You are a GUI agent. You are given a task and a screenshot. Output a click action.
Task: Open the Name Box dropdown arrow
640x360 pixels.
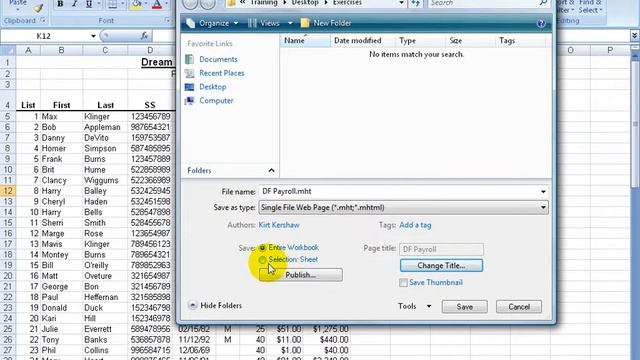point(93,36)
